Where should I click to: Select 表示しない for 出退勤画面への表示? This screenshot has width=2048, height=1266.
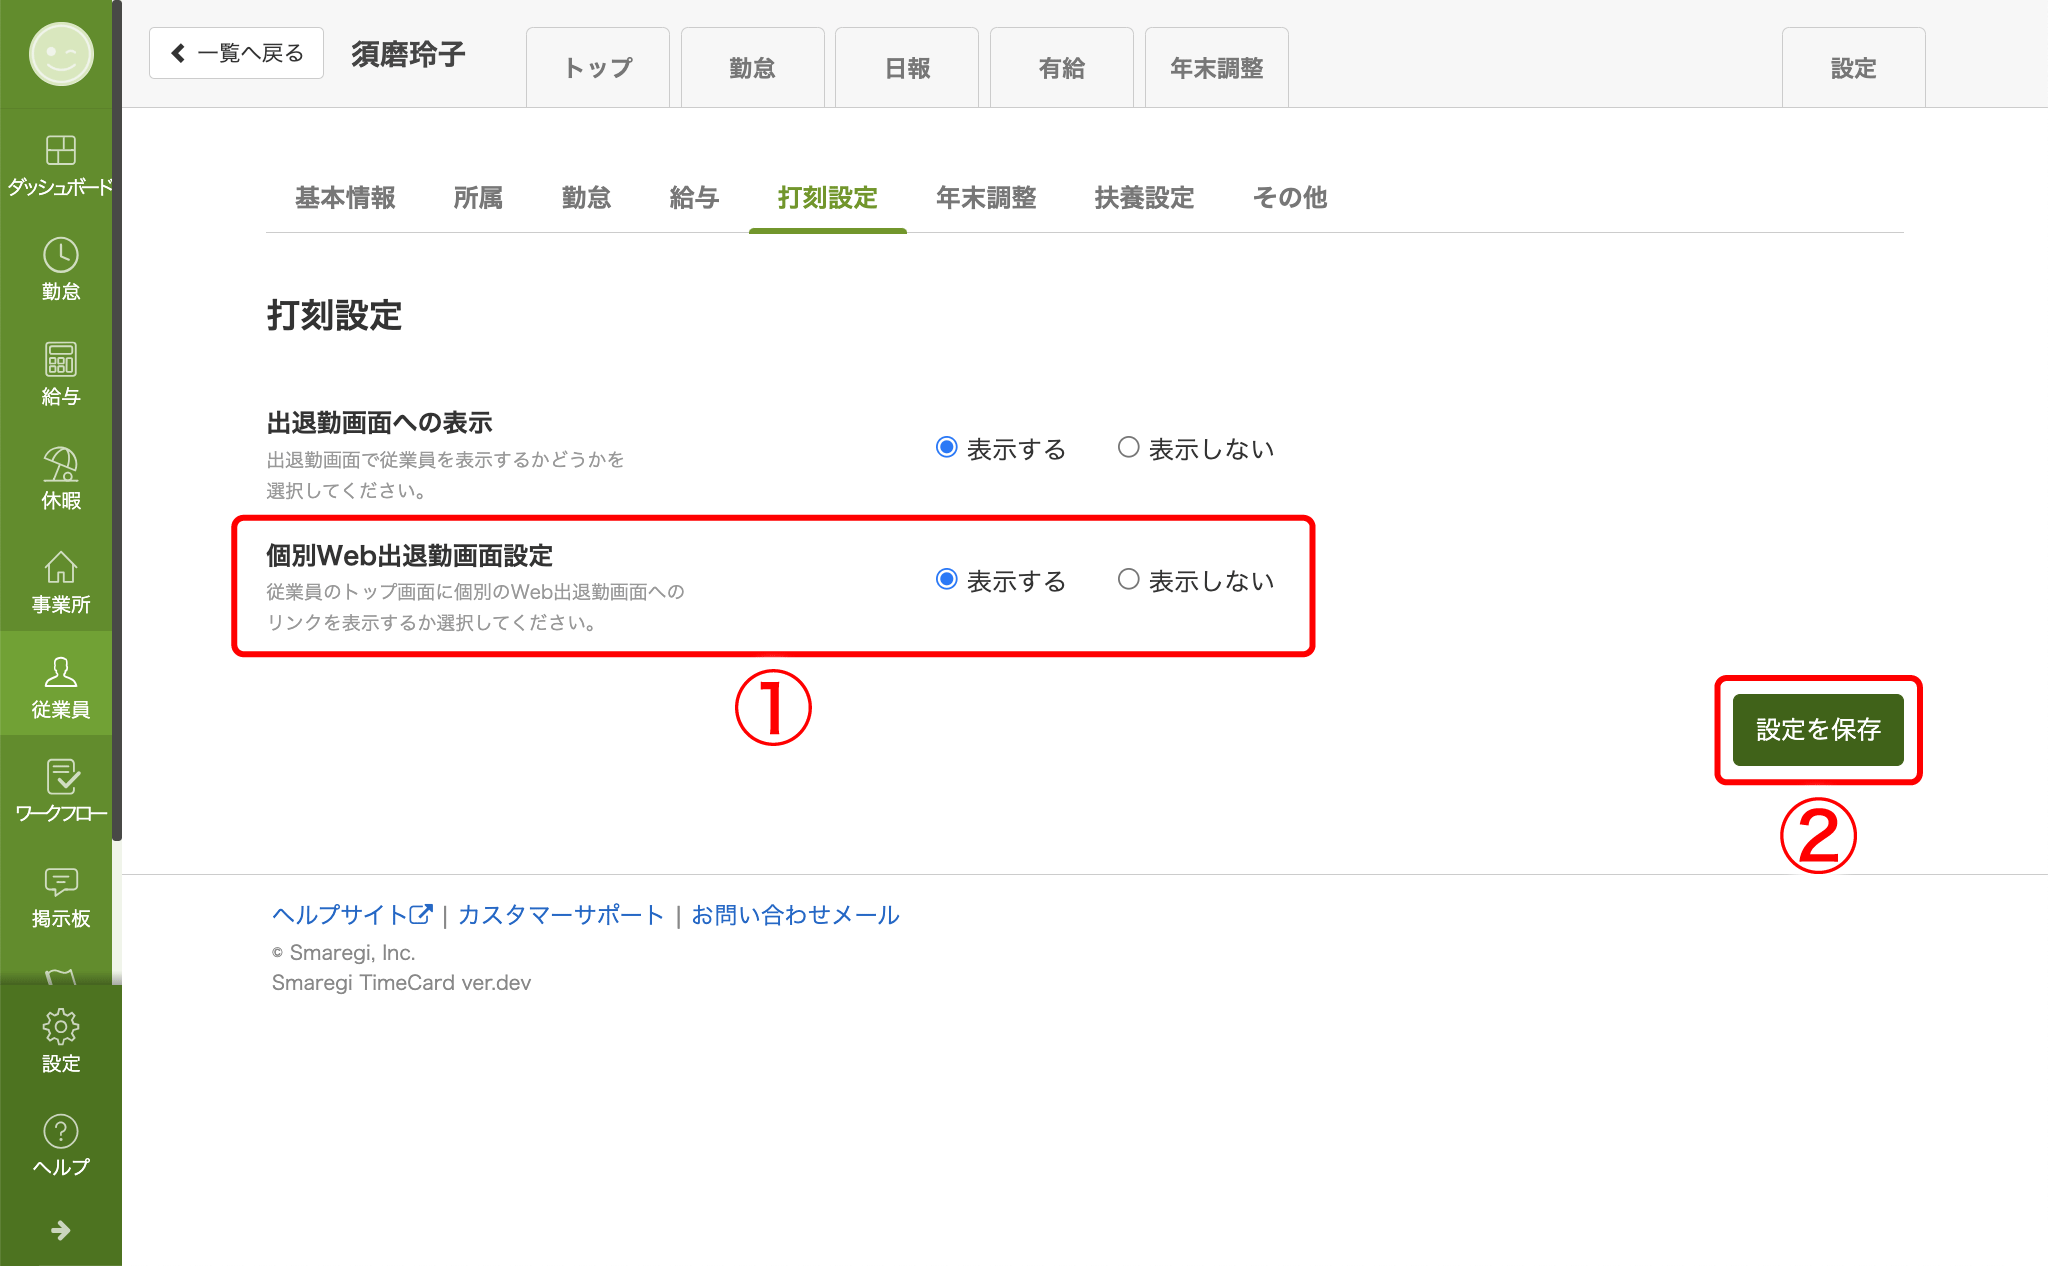pyautogui.click(x=1129, y=447)
